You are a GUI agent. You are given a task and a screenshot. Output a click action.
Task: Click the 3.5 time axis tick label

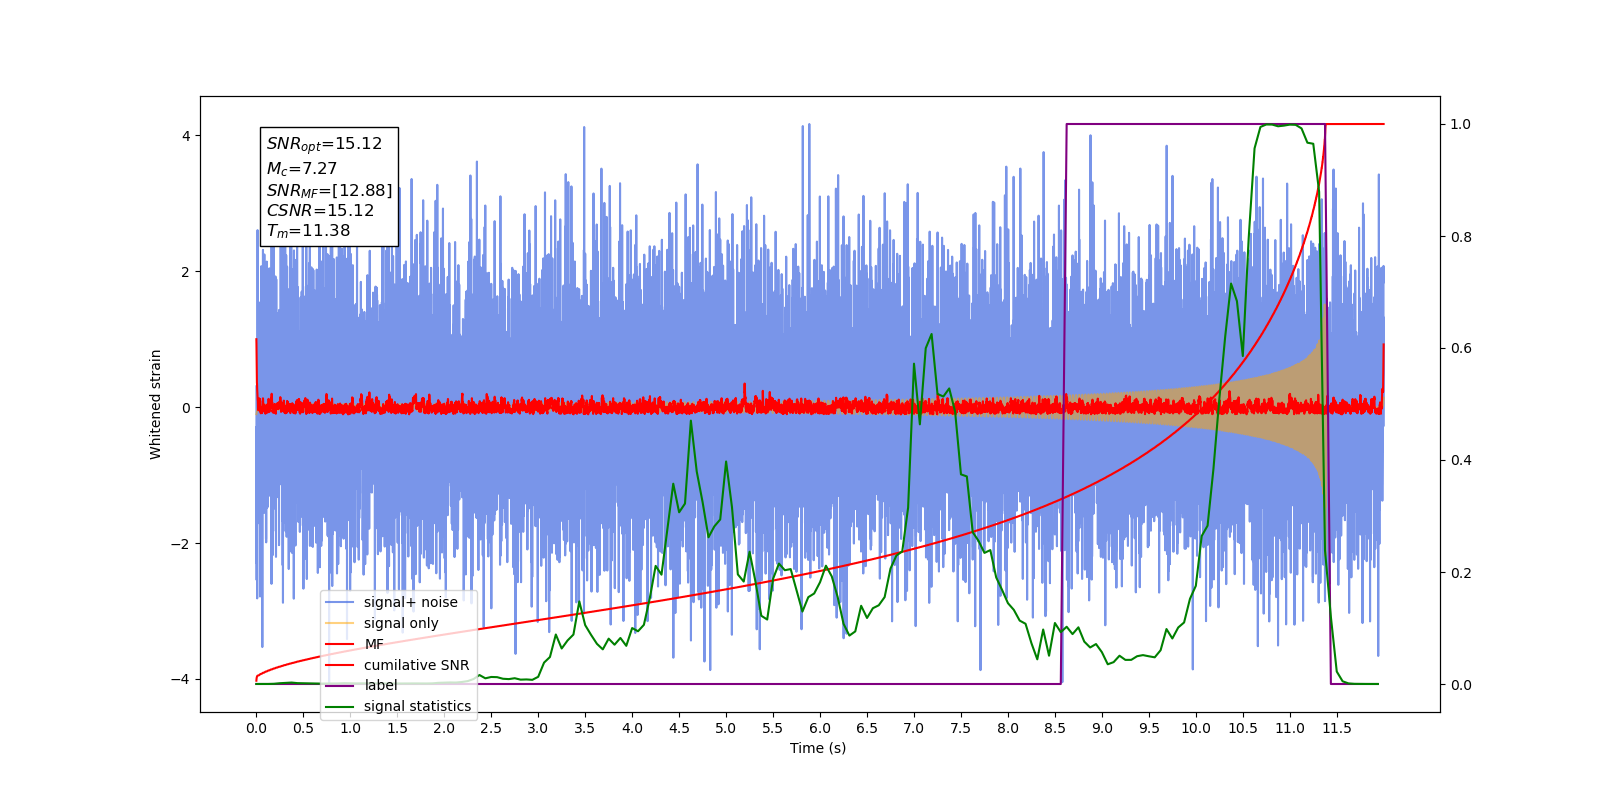[x=585, y=728]
